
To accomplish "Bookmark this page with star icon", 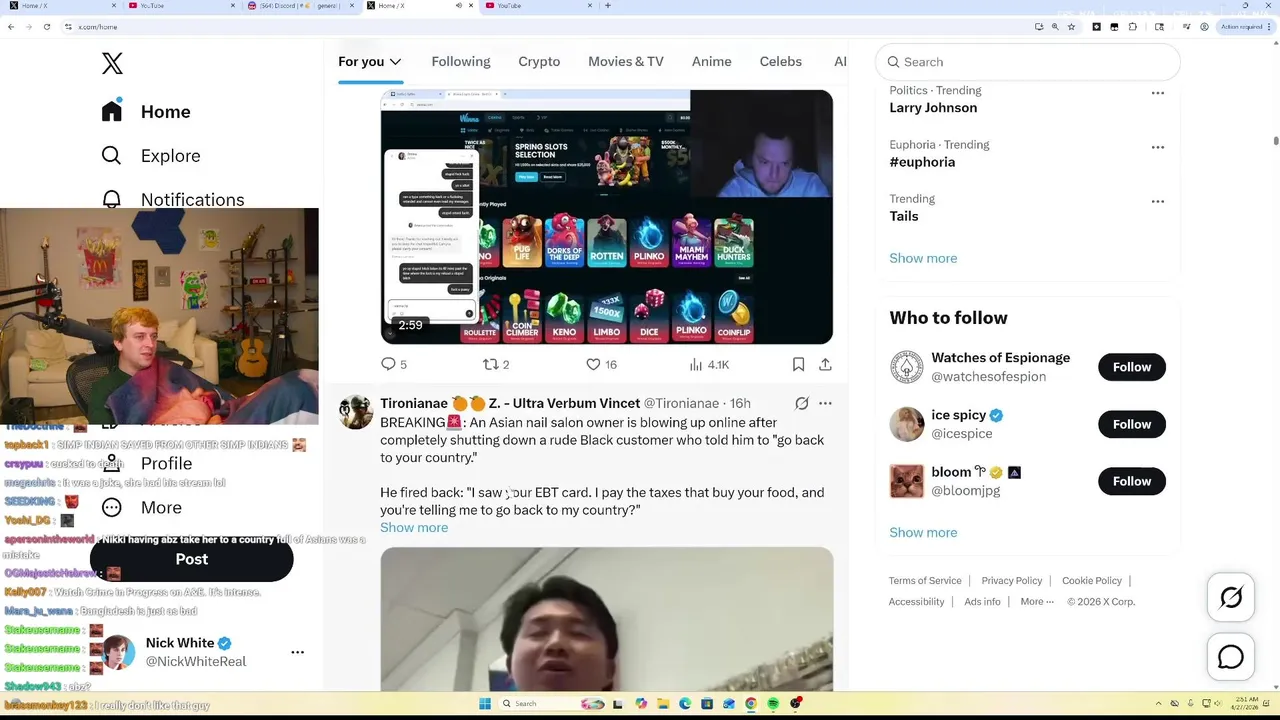I will tap(1071, 27).
